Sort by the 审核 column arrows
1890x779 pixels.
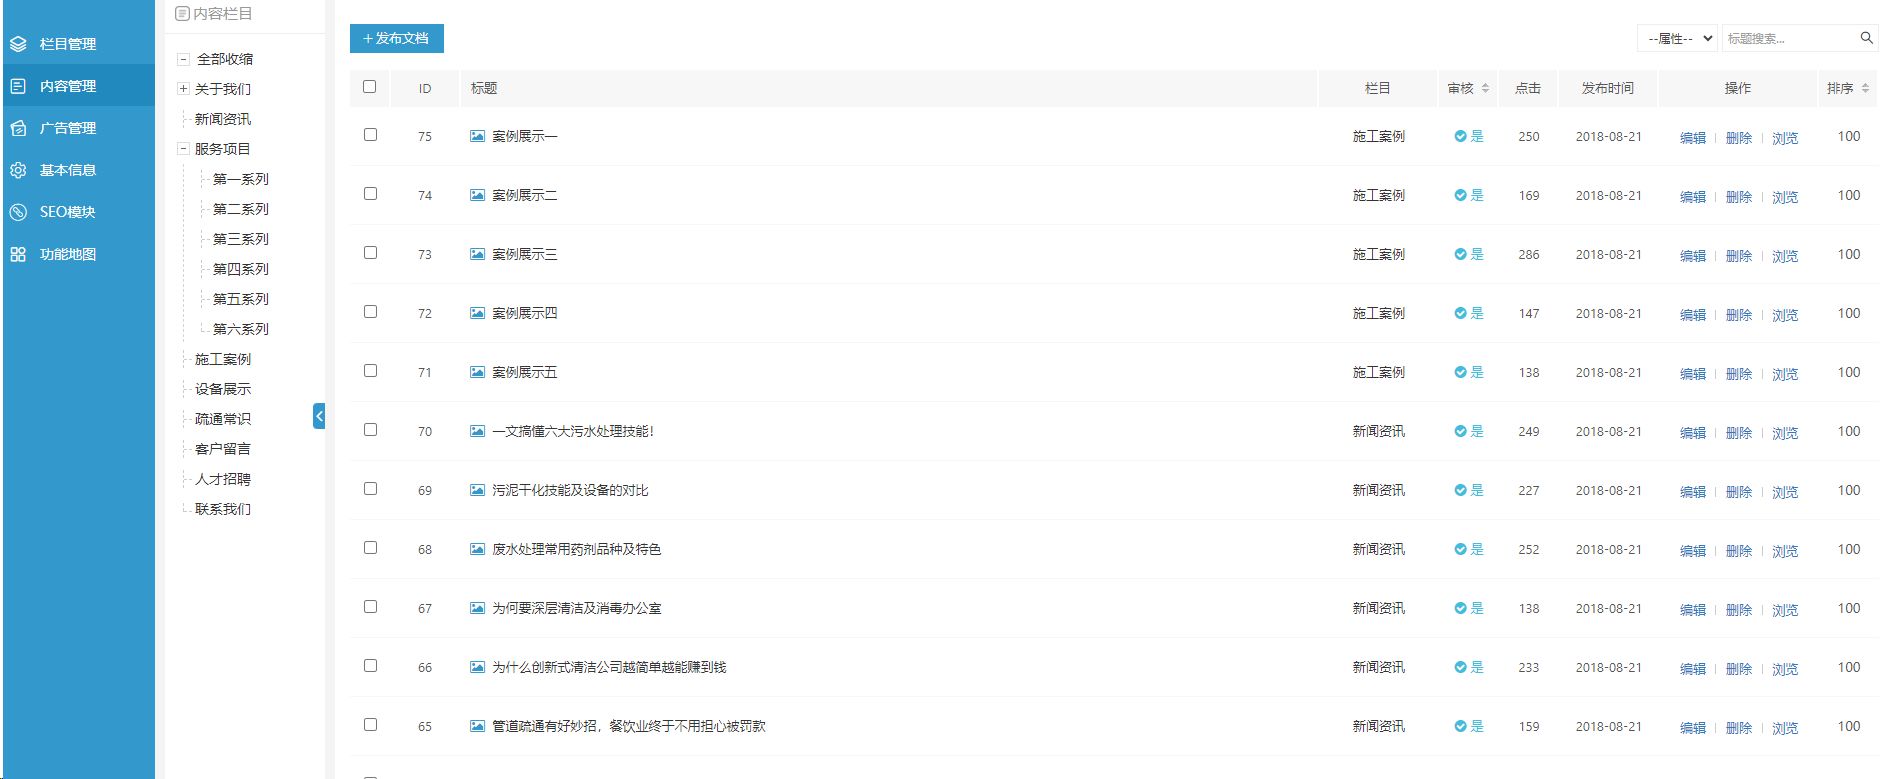1485,88
